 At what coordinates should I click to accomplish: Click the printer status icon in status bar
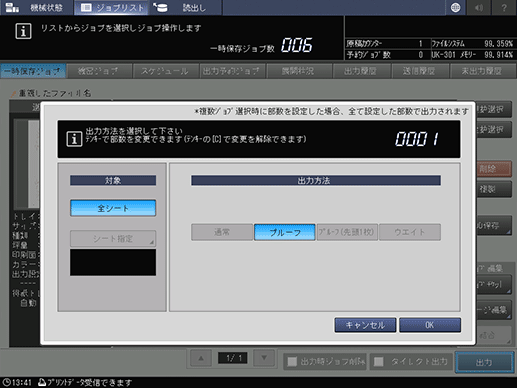42,382
